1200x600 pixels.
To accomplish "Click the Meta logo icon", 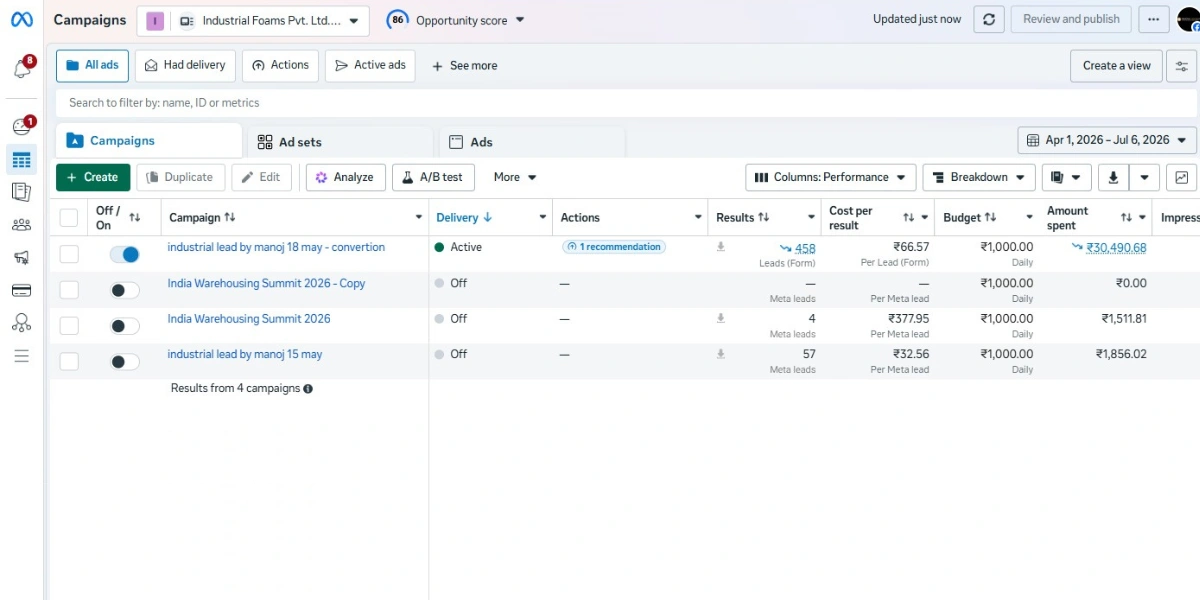I will [x=21, y=20].
